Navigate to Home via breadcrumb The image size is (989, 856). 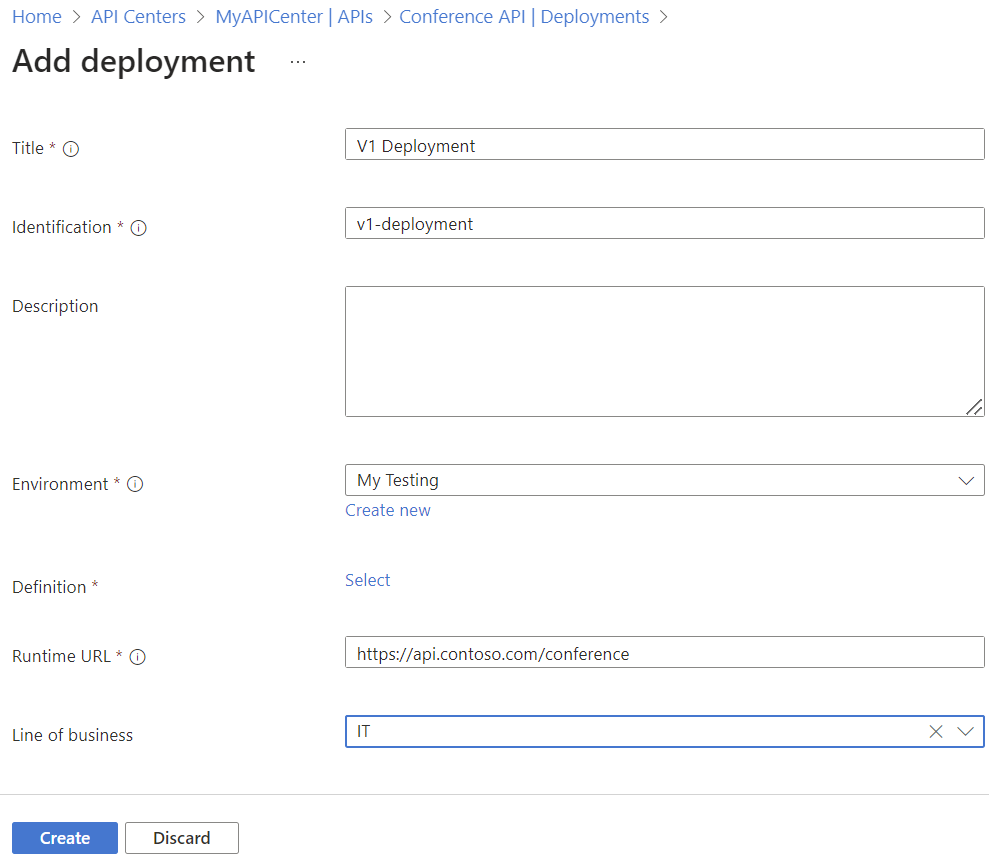click(x=36, y=16)
